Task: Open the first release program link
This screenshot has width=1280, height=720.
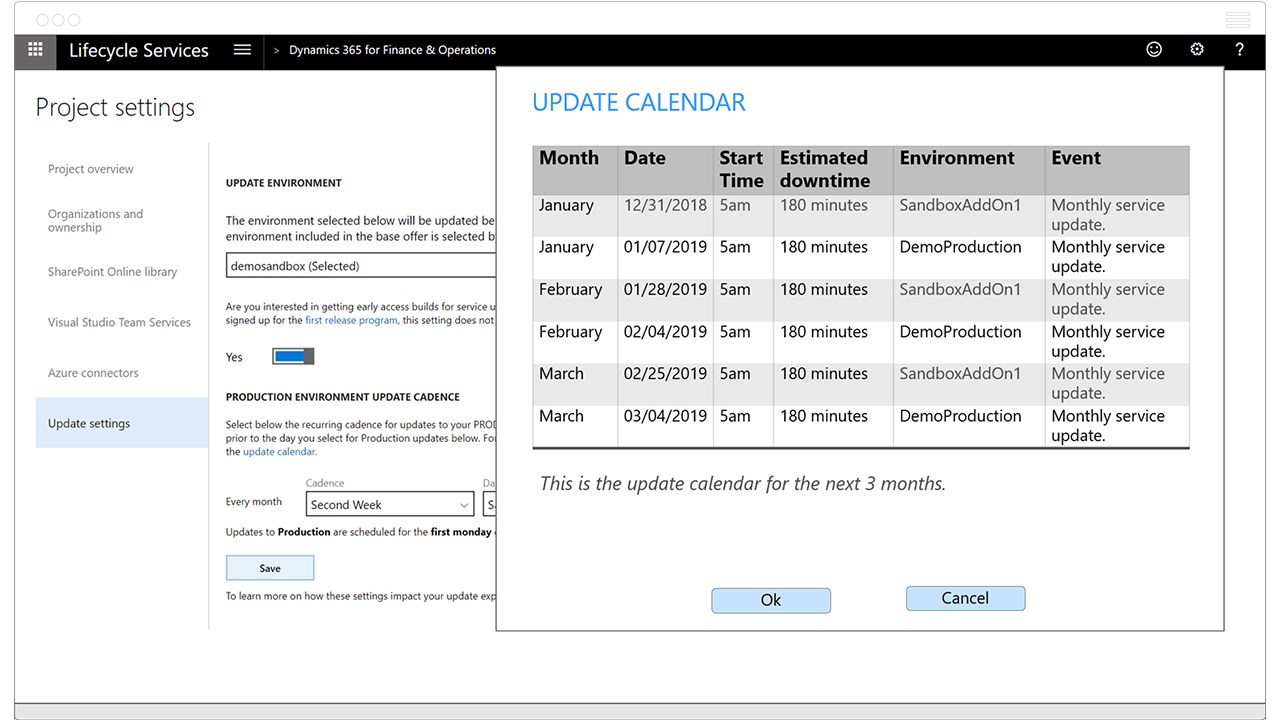Action: (350, 321)
